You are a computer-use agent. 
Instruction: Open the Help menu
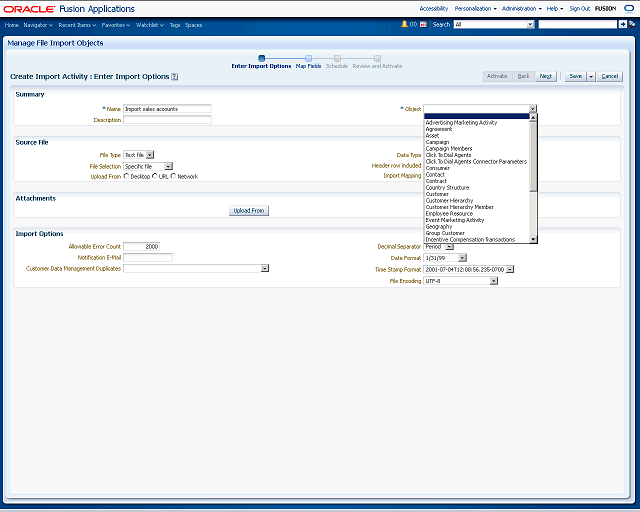[555, 9]
